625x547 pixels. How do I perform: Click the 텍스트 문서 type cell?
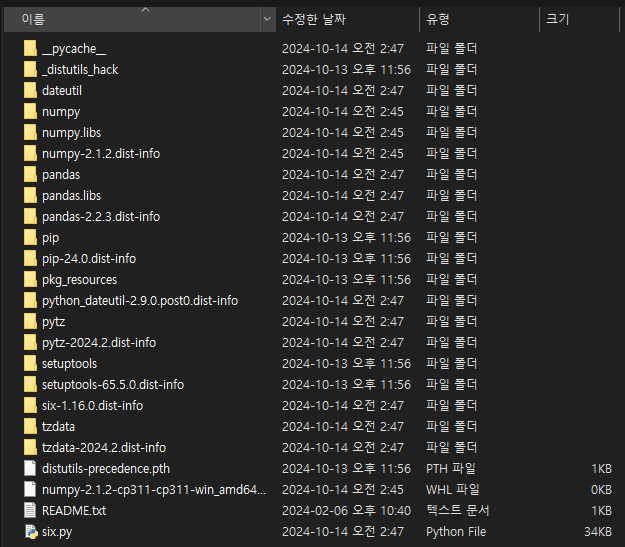458,511
